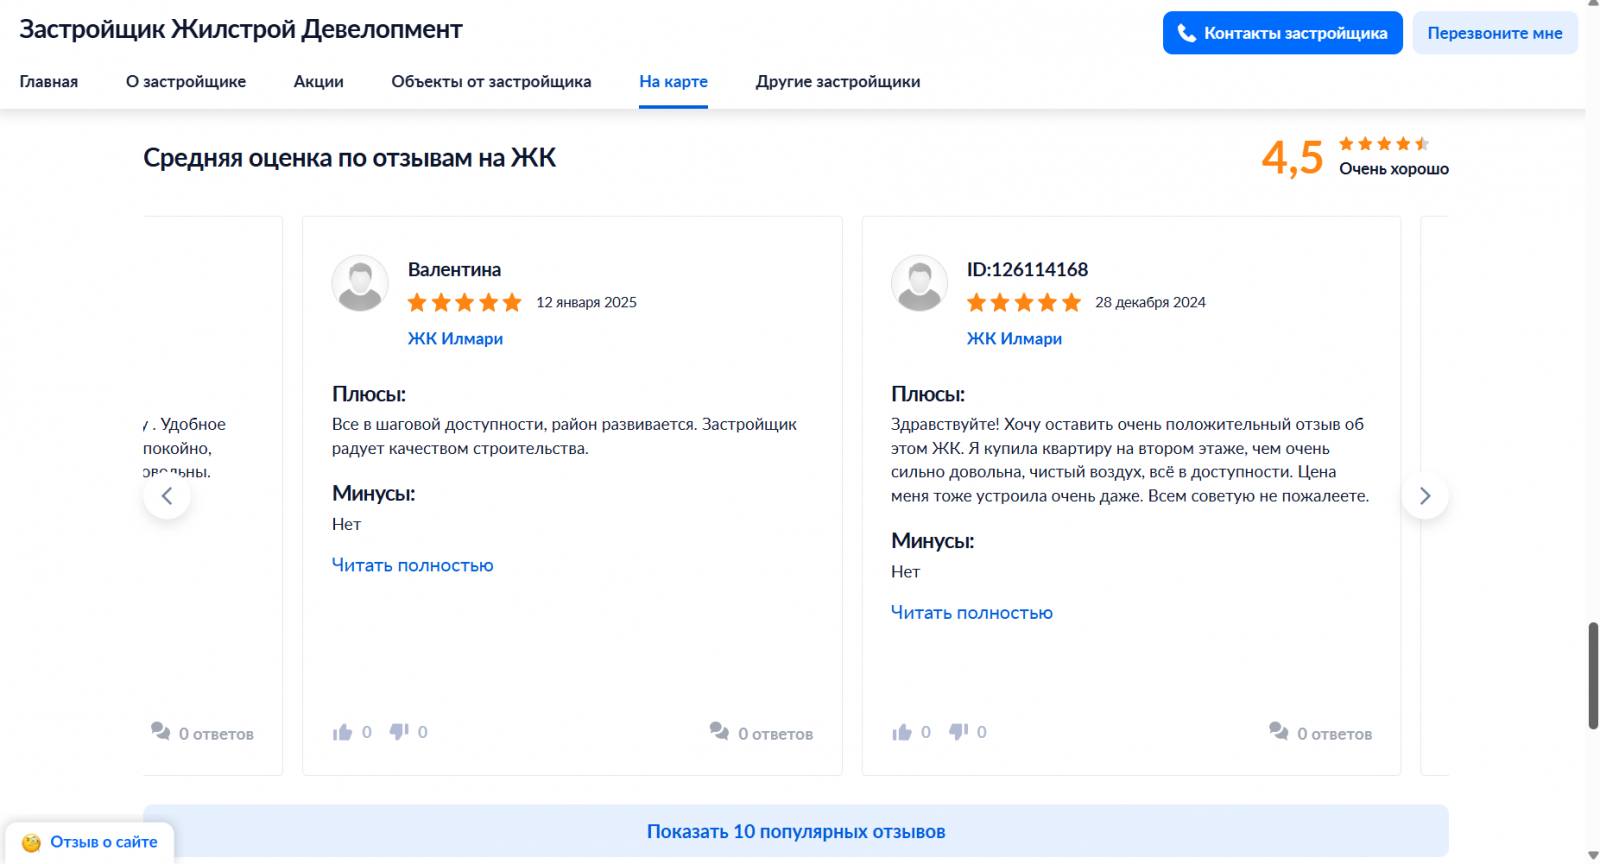Click the 4,5 average rating number
Viewport: 1600px width, 864px height.
click(1292, 158)
